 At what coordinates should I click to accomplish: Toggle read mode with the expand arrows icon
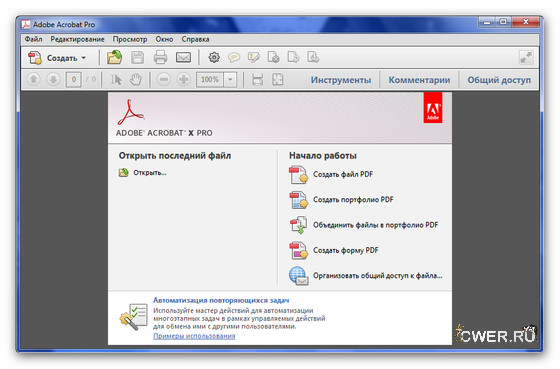click(526, 58)
